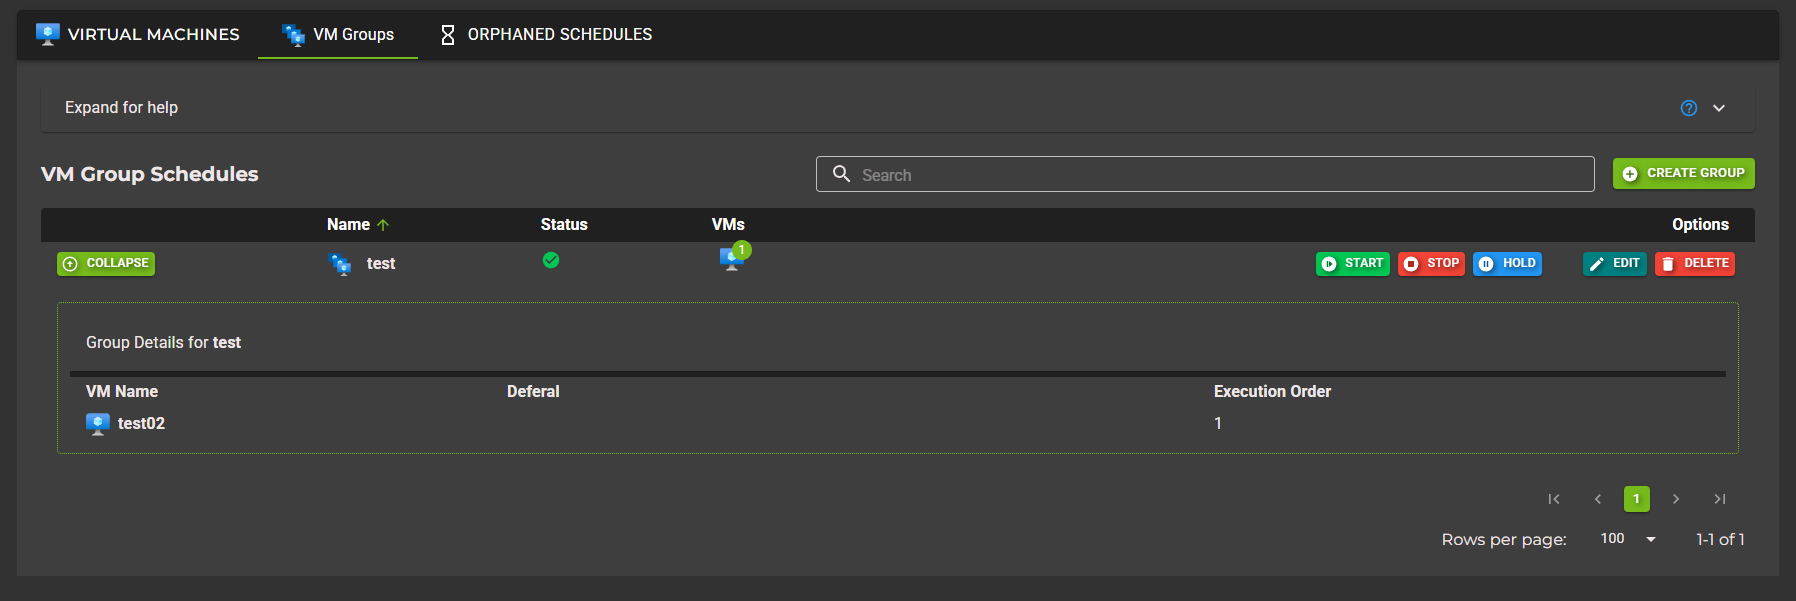Click the pencil icon on the Edit button
Image resolution: width=1796 pixels, height=601 pixels.
click(1597, 263)
